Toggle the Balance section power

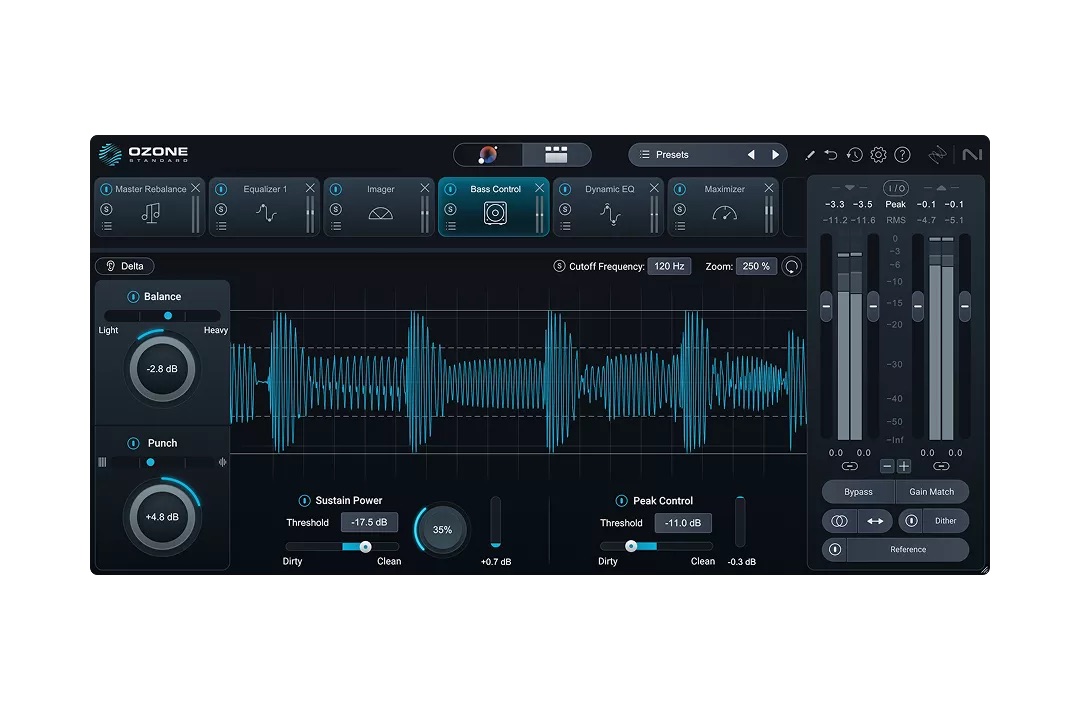(133, 297)
